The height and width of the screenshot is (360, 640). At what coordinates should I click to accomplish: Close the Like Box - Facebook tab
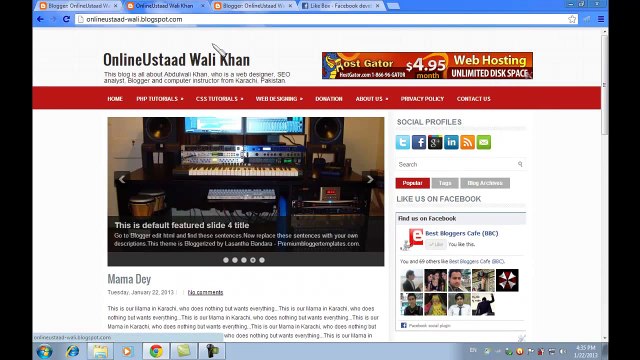pyautogui.click(x=378, y=6)
